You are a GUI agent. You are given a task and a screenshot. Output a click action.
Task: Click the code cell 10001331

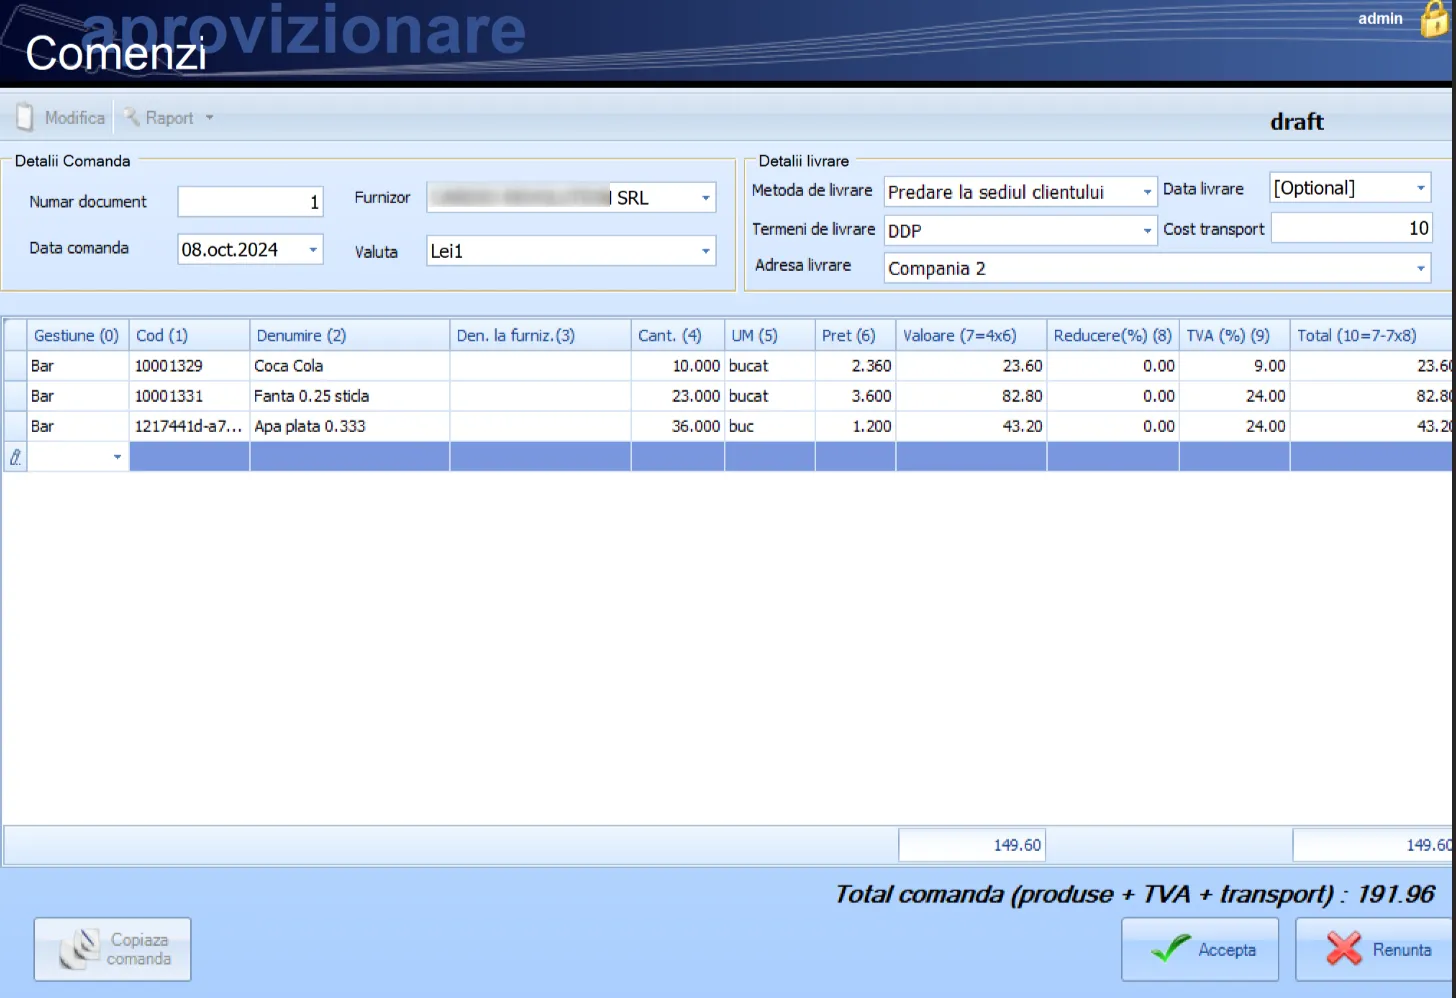[188, 396]
